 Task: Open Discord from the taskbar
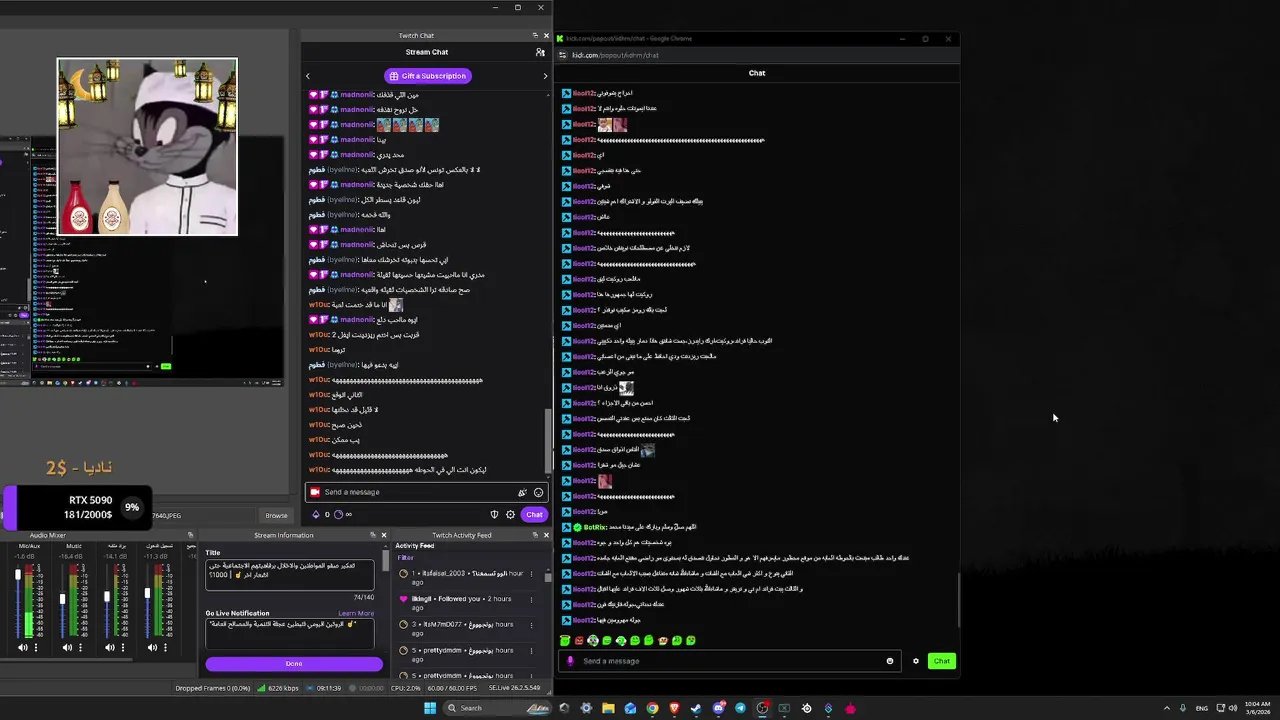click(718, 708)
